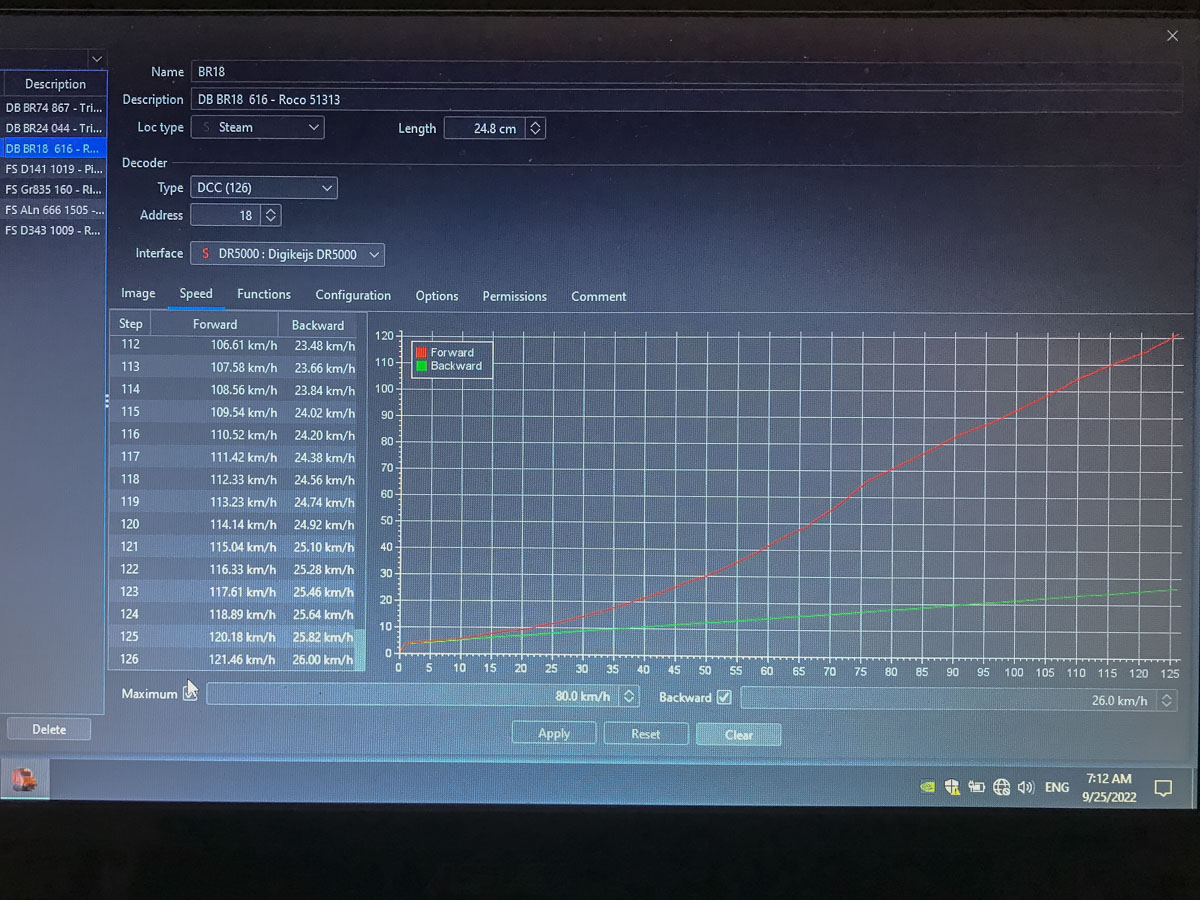Expand the decoder Type DCC (126) dropdown
The width and height of the screenshot is (1200, 900).
click(265, 188)
